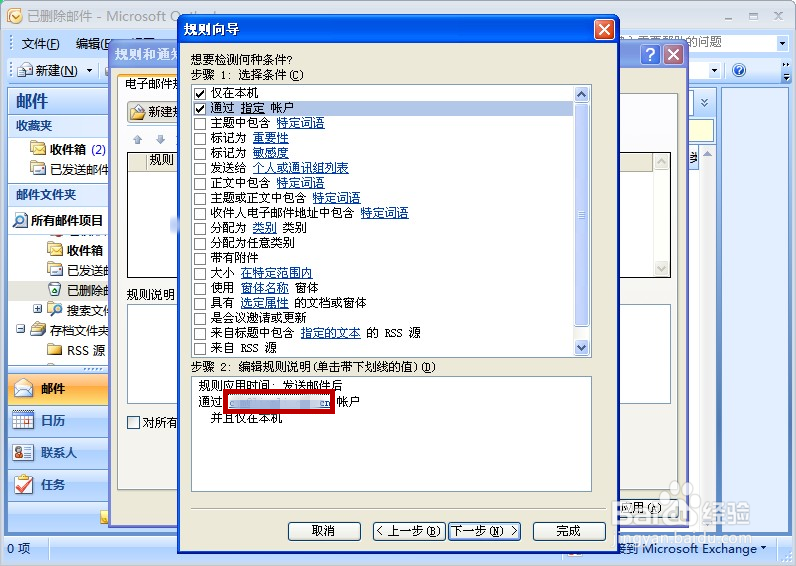
Task: Click the 指定的文本 RSS link
Action: (x=330, y=333)
